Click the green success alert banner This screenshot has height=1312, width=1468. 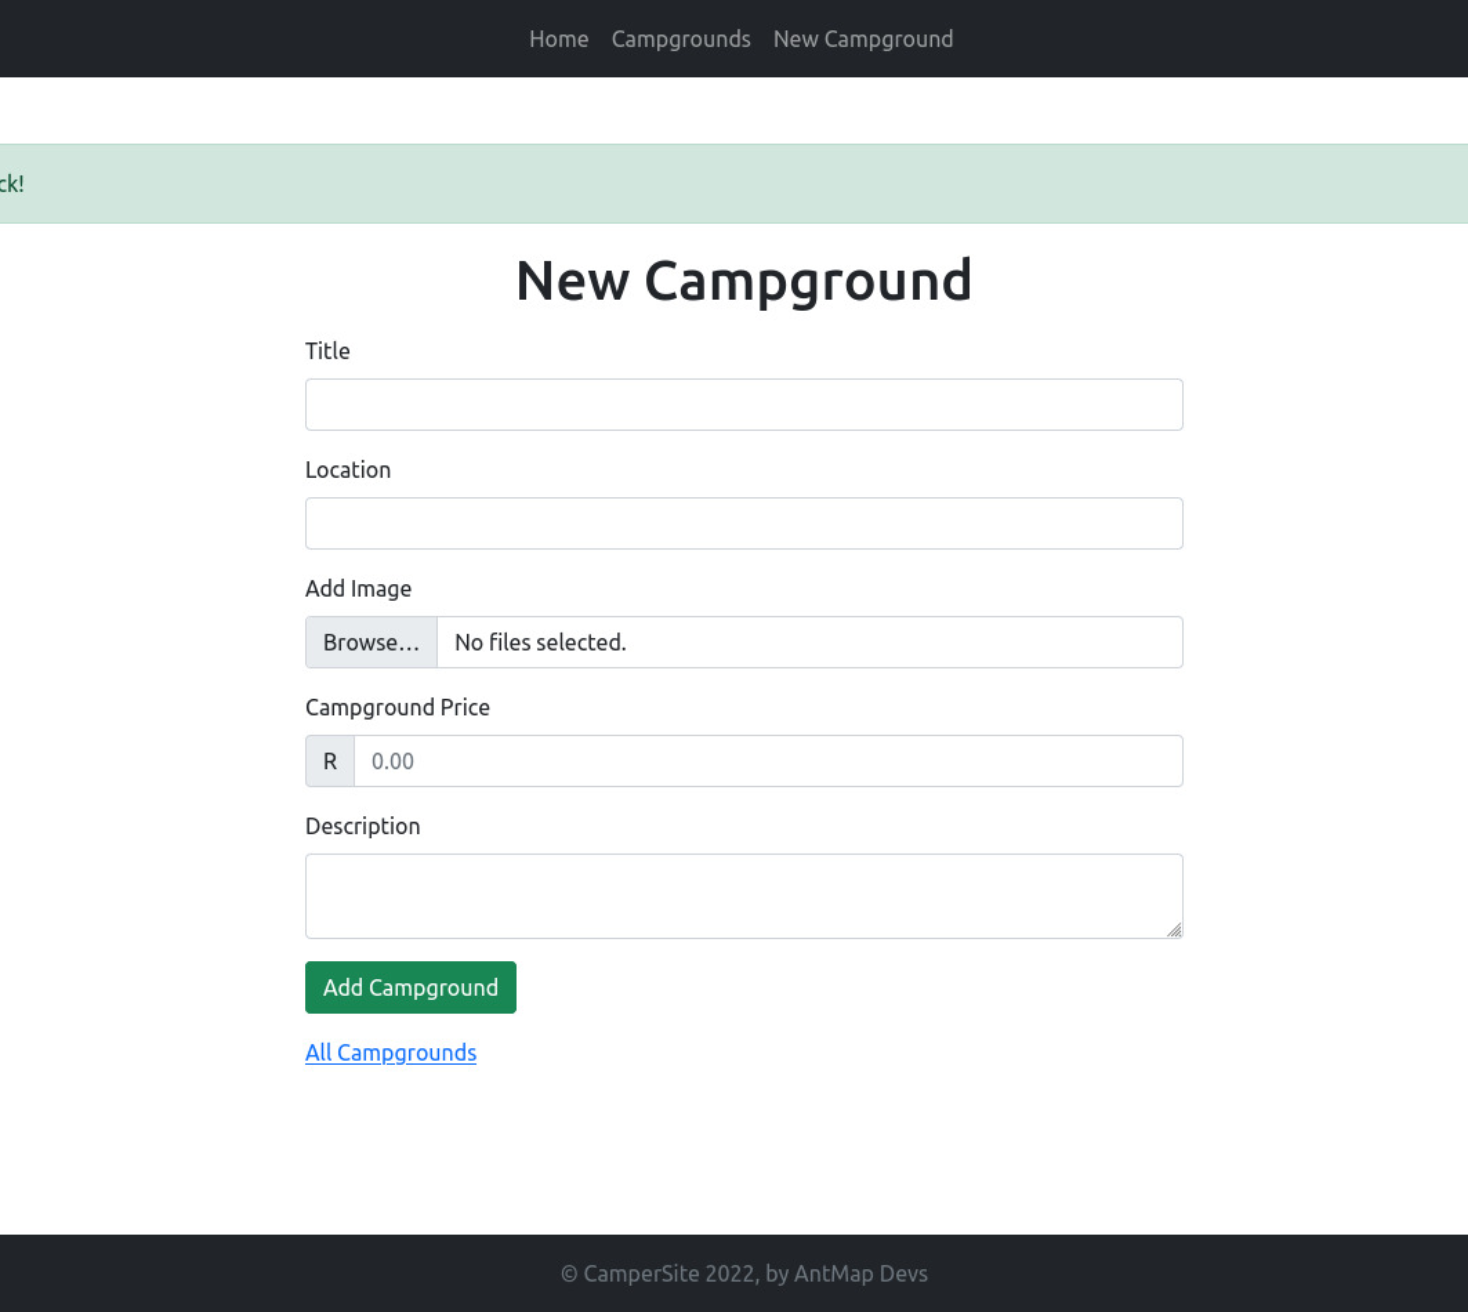[734, 184]
